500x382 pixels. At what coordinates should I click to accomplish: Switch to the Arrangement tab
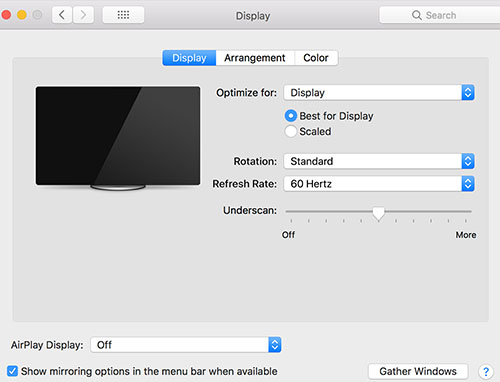(x=255, y=58)
